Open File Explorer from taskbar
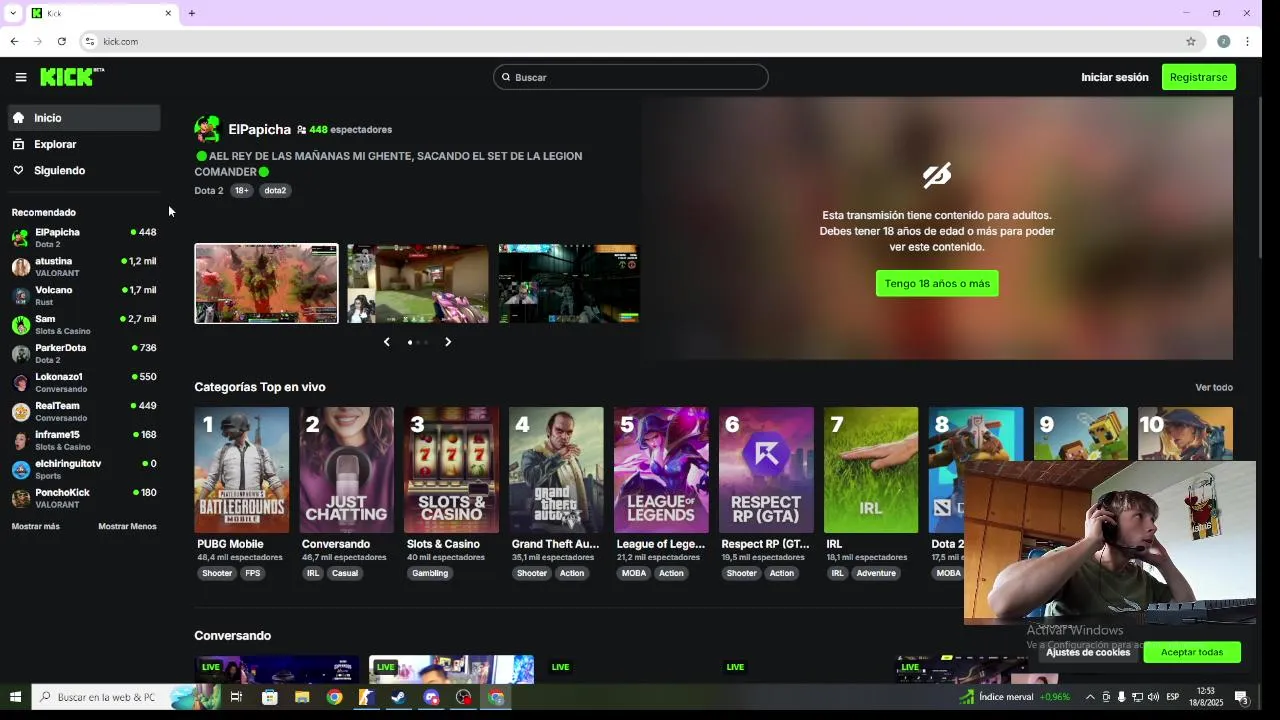 coord(302,697)
